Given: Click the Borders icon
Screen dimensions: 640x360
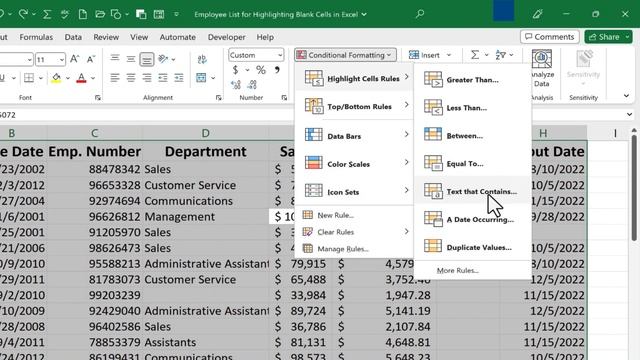Looking at the screenshot, I should tap(29, 78).
